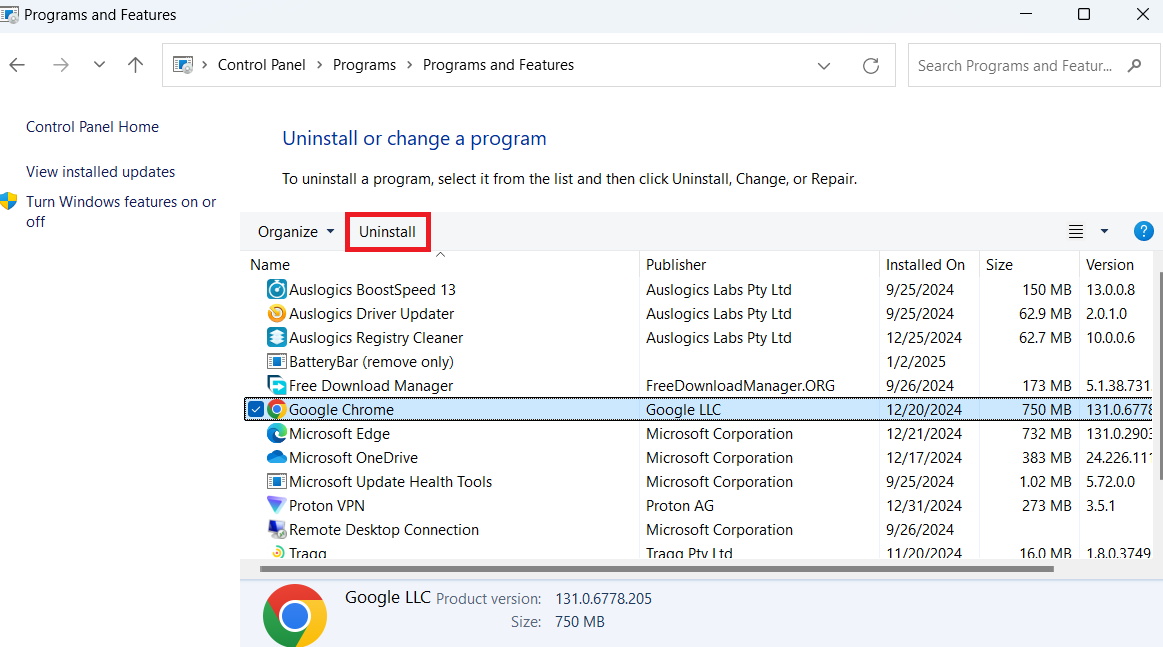
Task: Sort list by Installed On column
Action: (925, 265)
